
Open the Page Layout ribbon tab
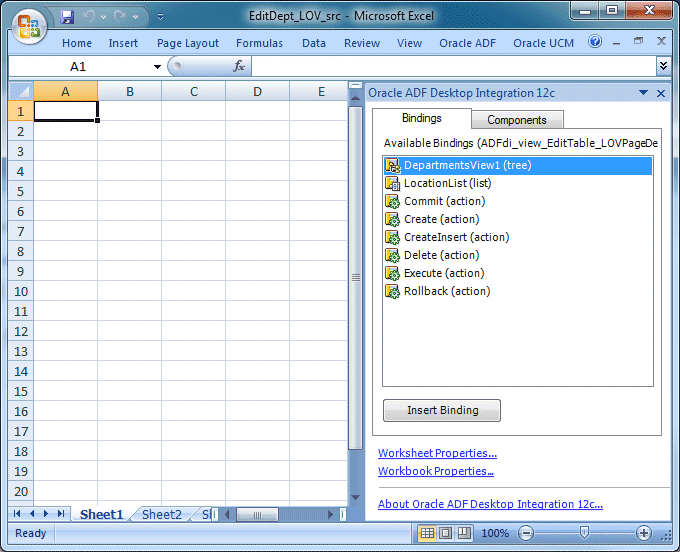188,43
